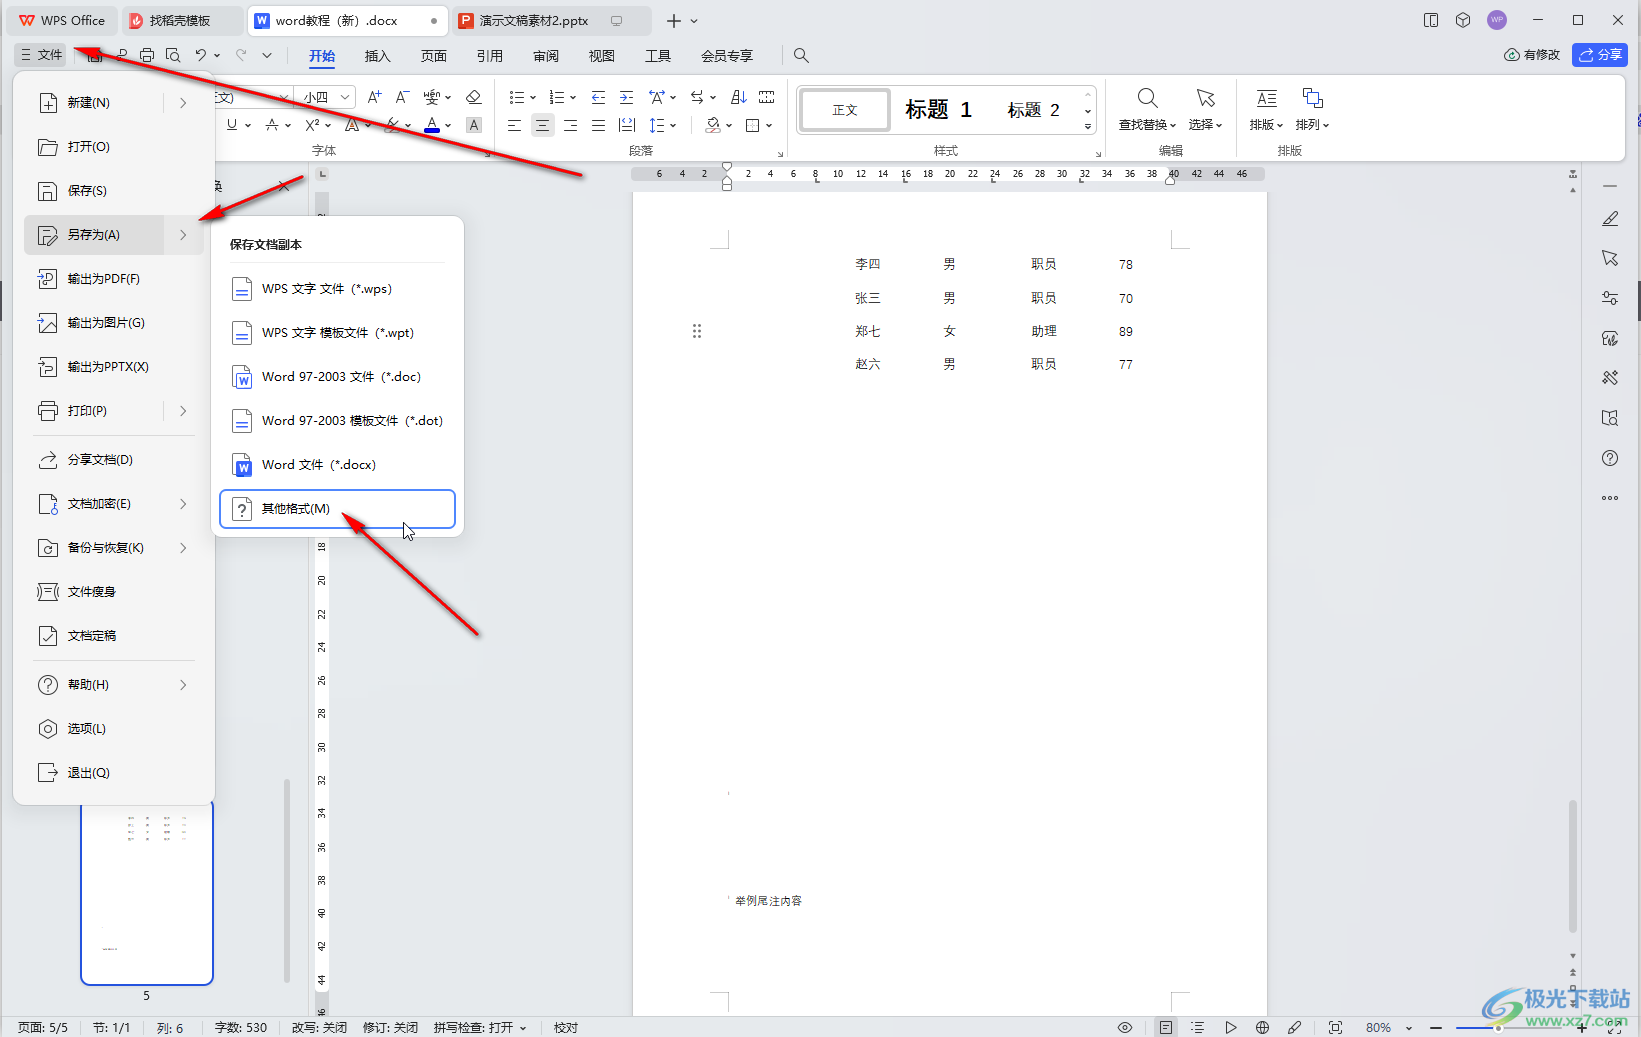The height and width of the screenshot is (1037, 1641).
Task: Open the line spacing dropdown arrow
Action: [674, 125]
